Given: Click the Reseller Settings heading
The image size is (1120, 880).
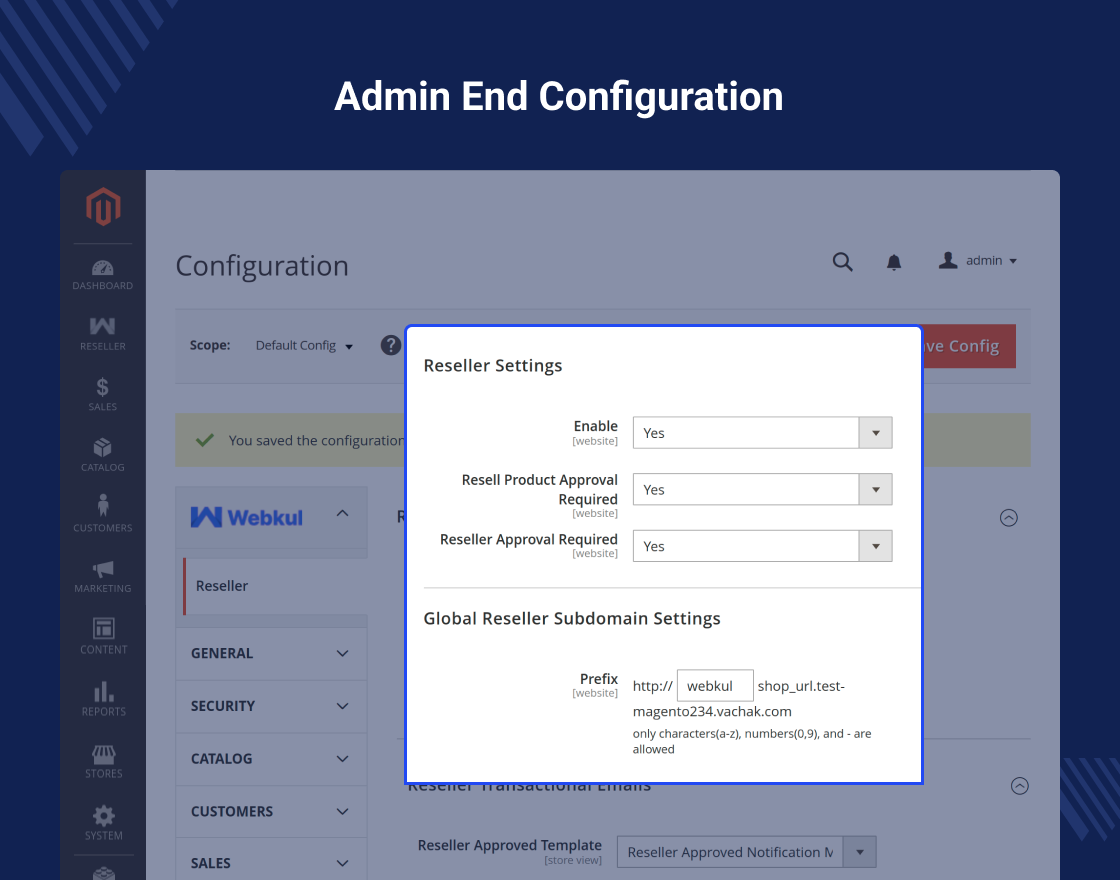Looking at the screenshot, I should coord(493,366).
